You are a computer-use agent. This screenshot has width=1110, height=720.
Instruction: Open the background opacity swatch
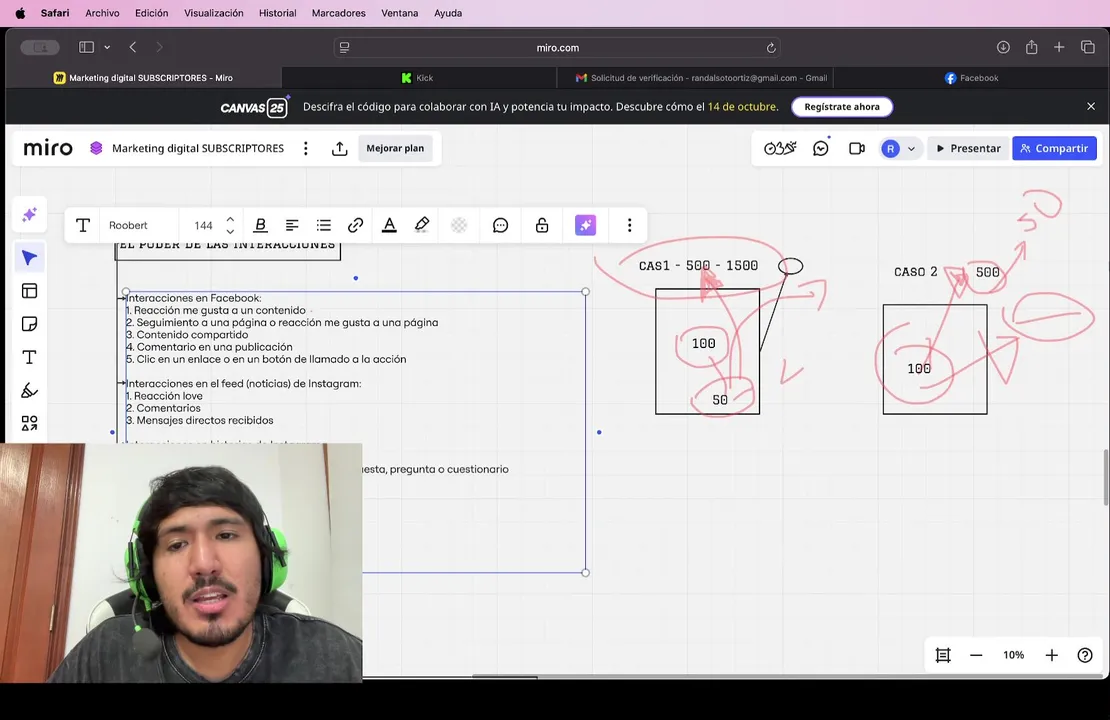coord(459,225)
